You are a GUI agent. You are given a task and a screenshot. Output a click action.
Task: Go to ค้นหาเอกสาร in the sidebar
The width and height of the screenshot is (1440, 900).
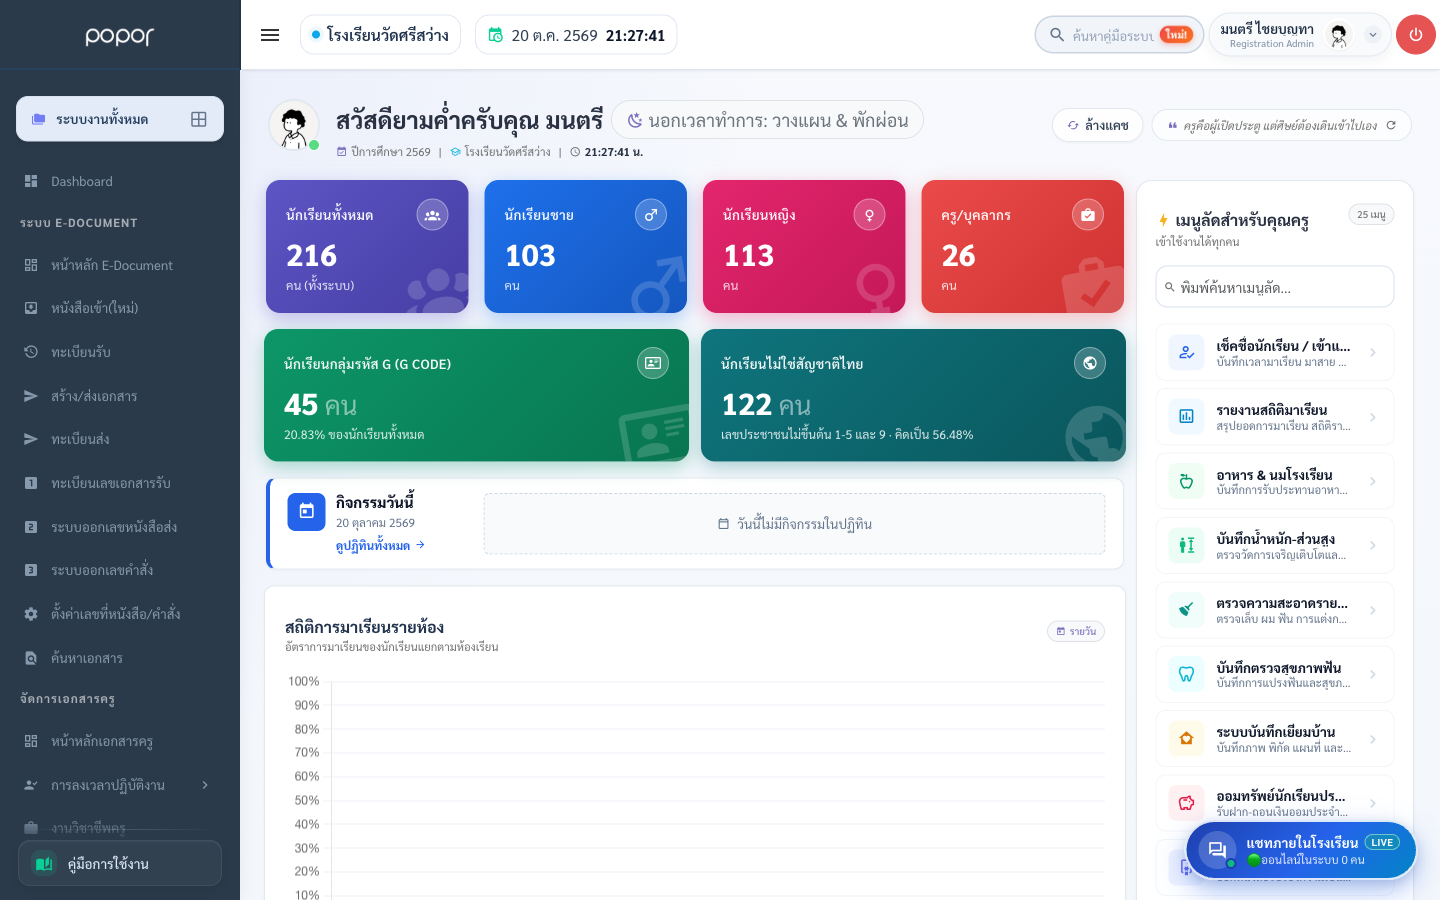point(120,658)
